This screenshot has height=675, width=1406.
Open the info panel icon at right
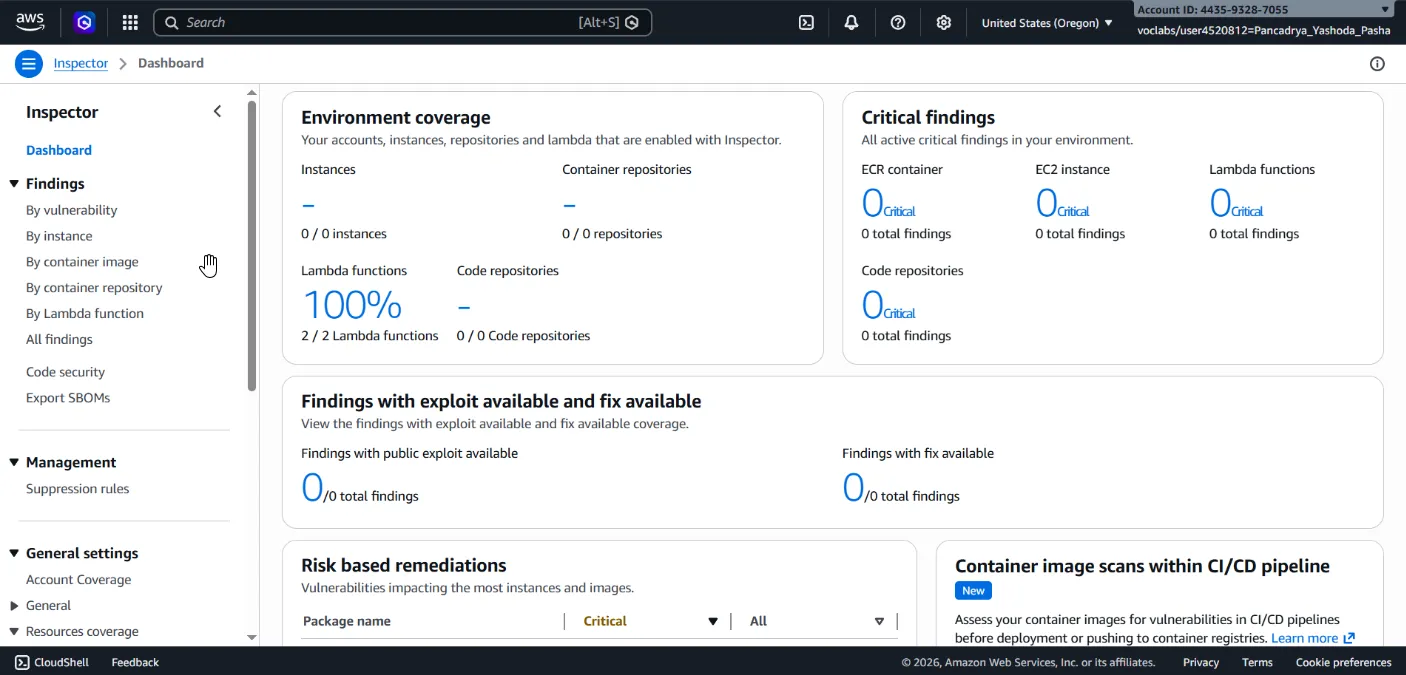coord(1377,63)
